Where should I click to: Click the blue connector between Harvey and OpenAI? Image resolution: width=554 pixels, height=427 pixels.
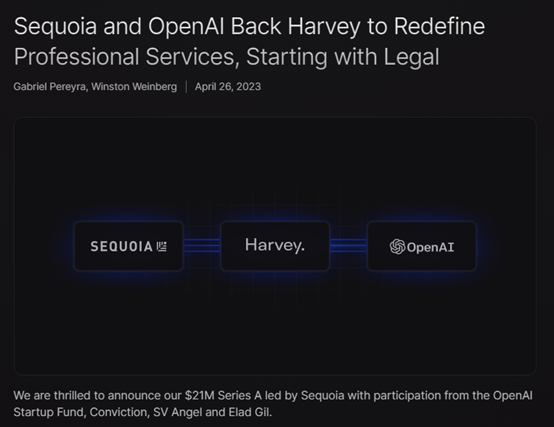point(348,245)
